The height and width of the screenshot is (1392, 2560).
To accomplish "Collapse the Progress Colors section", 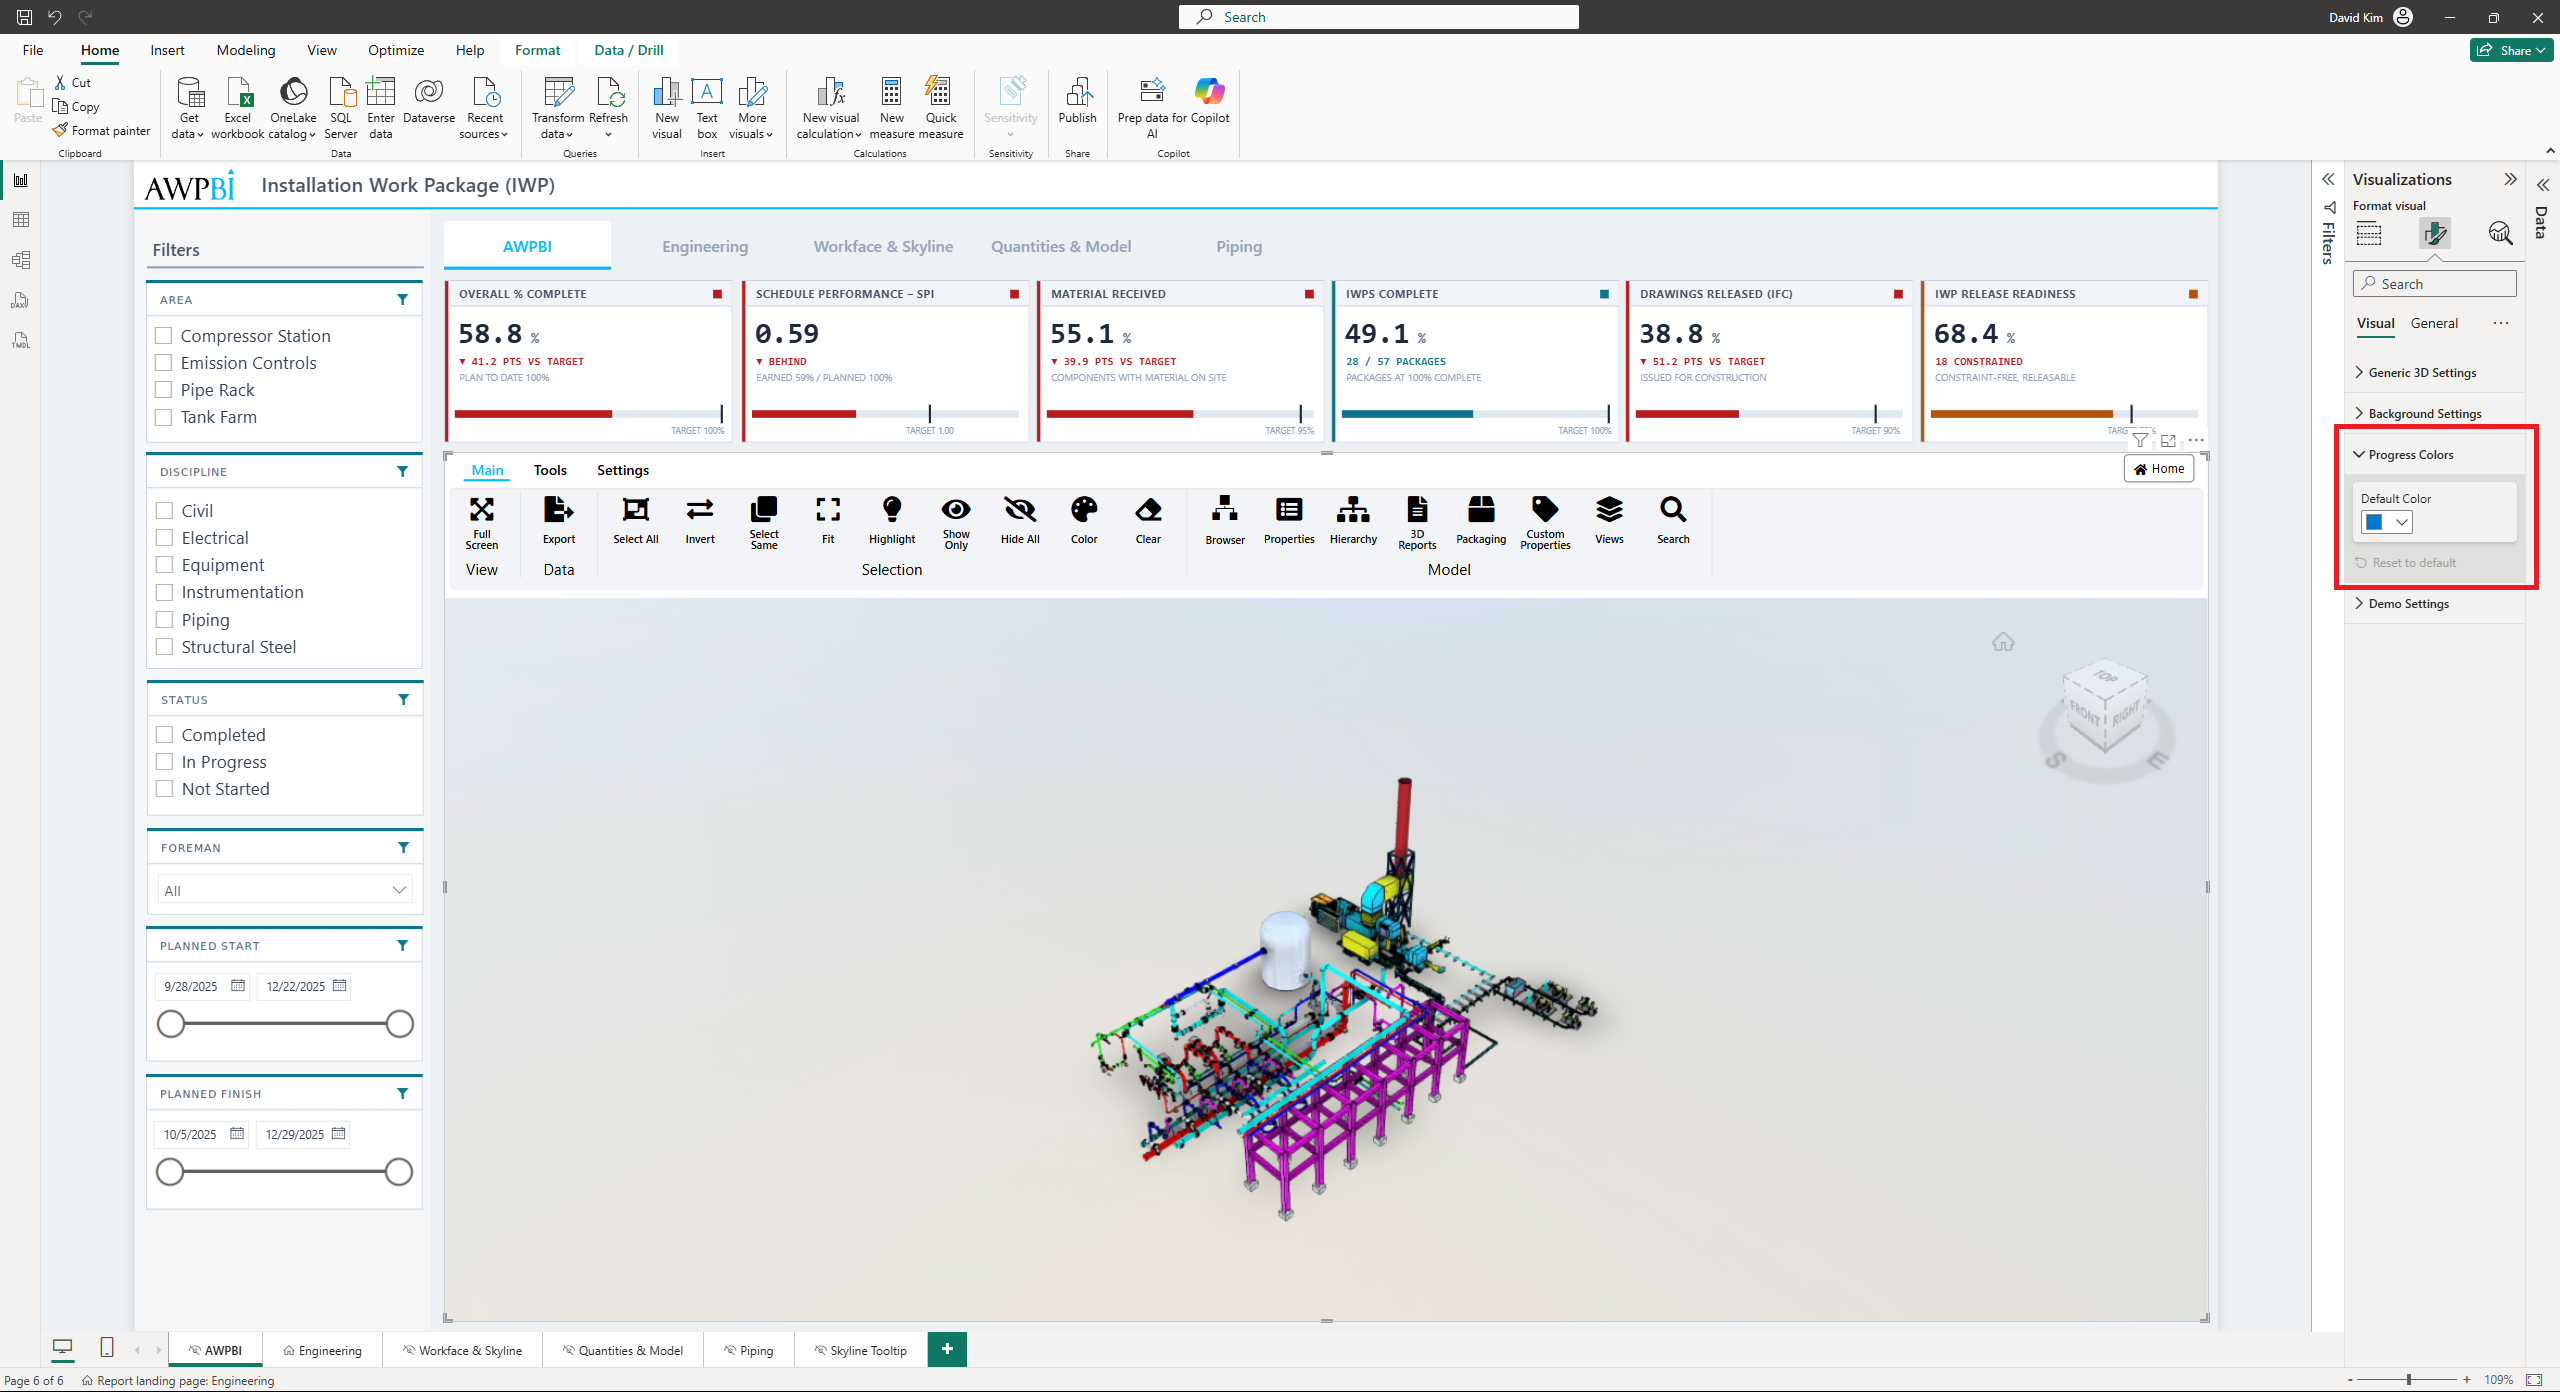I will pyautogui.click(x=2404, y=455).
